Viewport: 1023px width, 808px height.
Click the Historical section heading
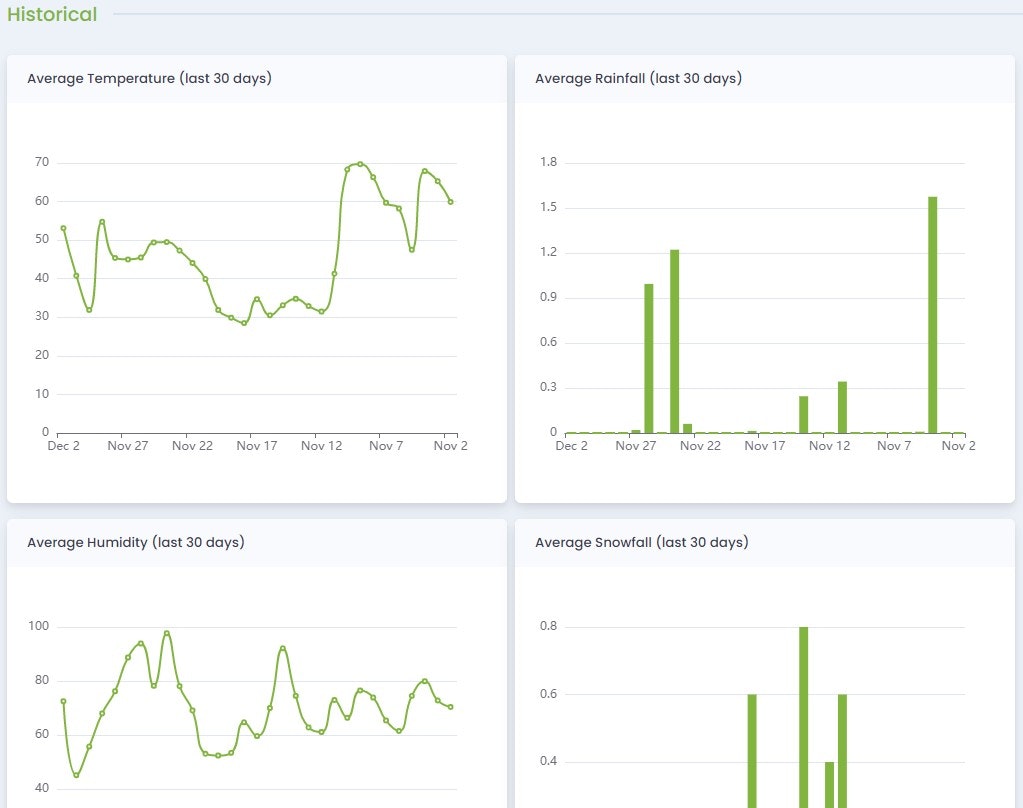pyautogui.click(x=52, y=14)
